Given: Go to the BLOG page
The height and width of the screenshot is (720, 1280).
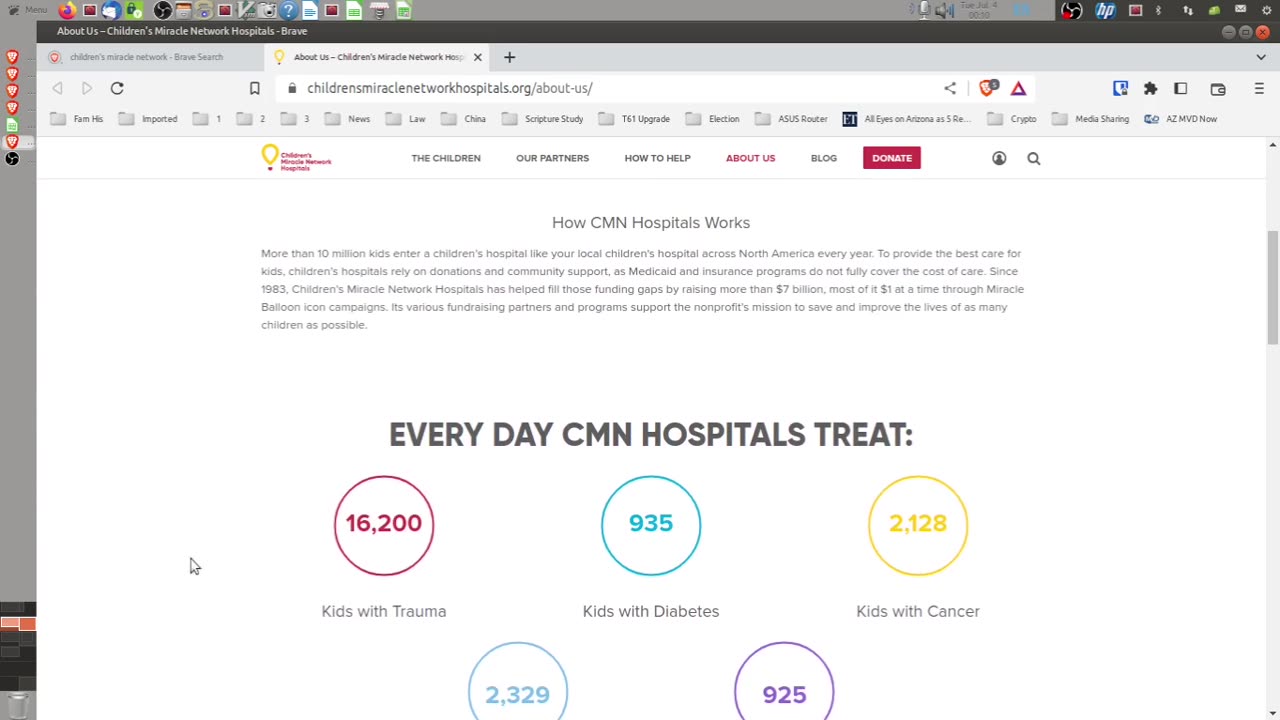Looking at the screenshot, I should 824,158.
